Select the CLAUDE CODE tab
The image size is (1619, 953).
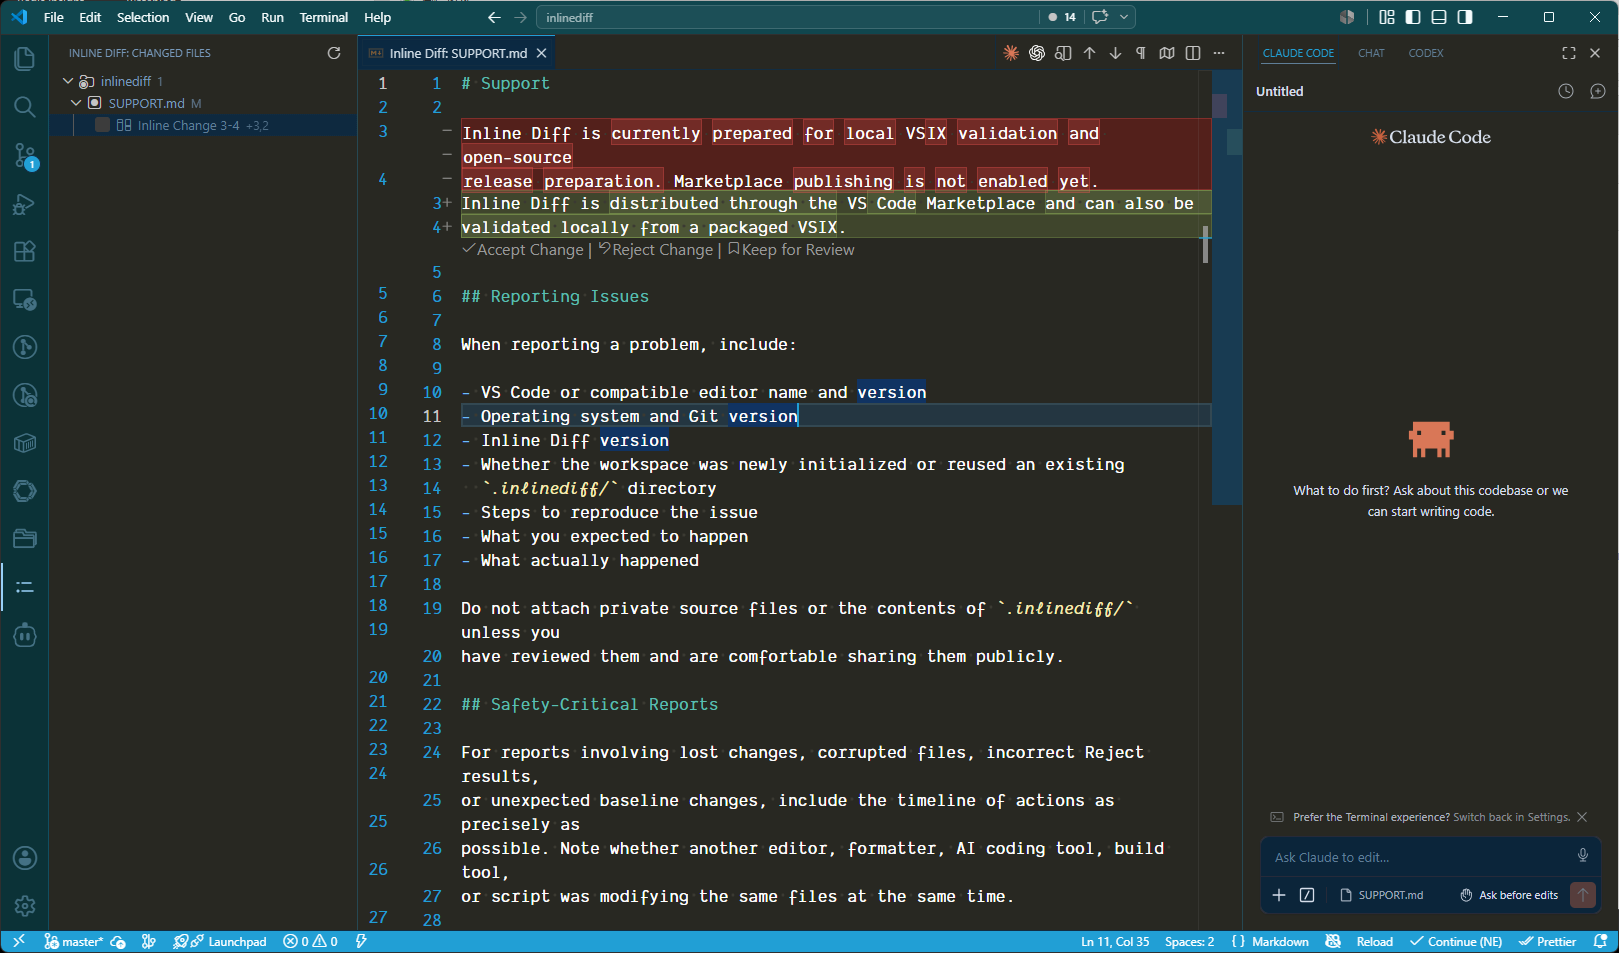[x=1298, y=53]
